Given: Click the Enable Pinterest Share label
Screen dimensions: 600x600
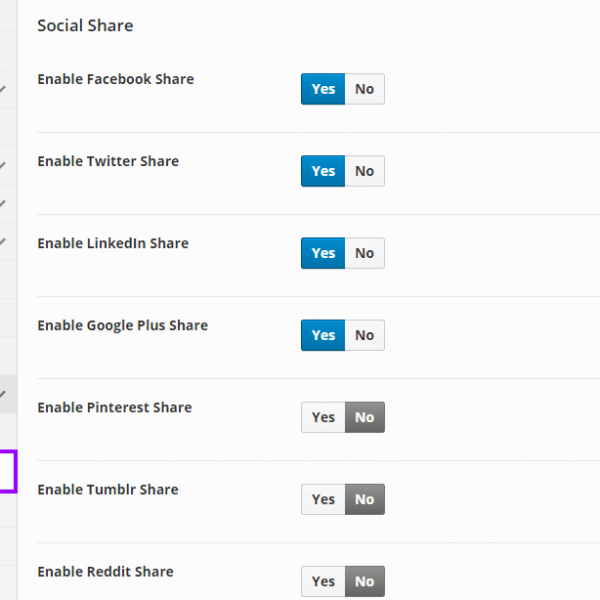Looking at the screenshot, I should click(114, 407).
